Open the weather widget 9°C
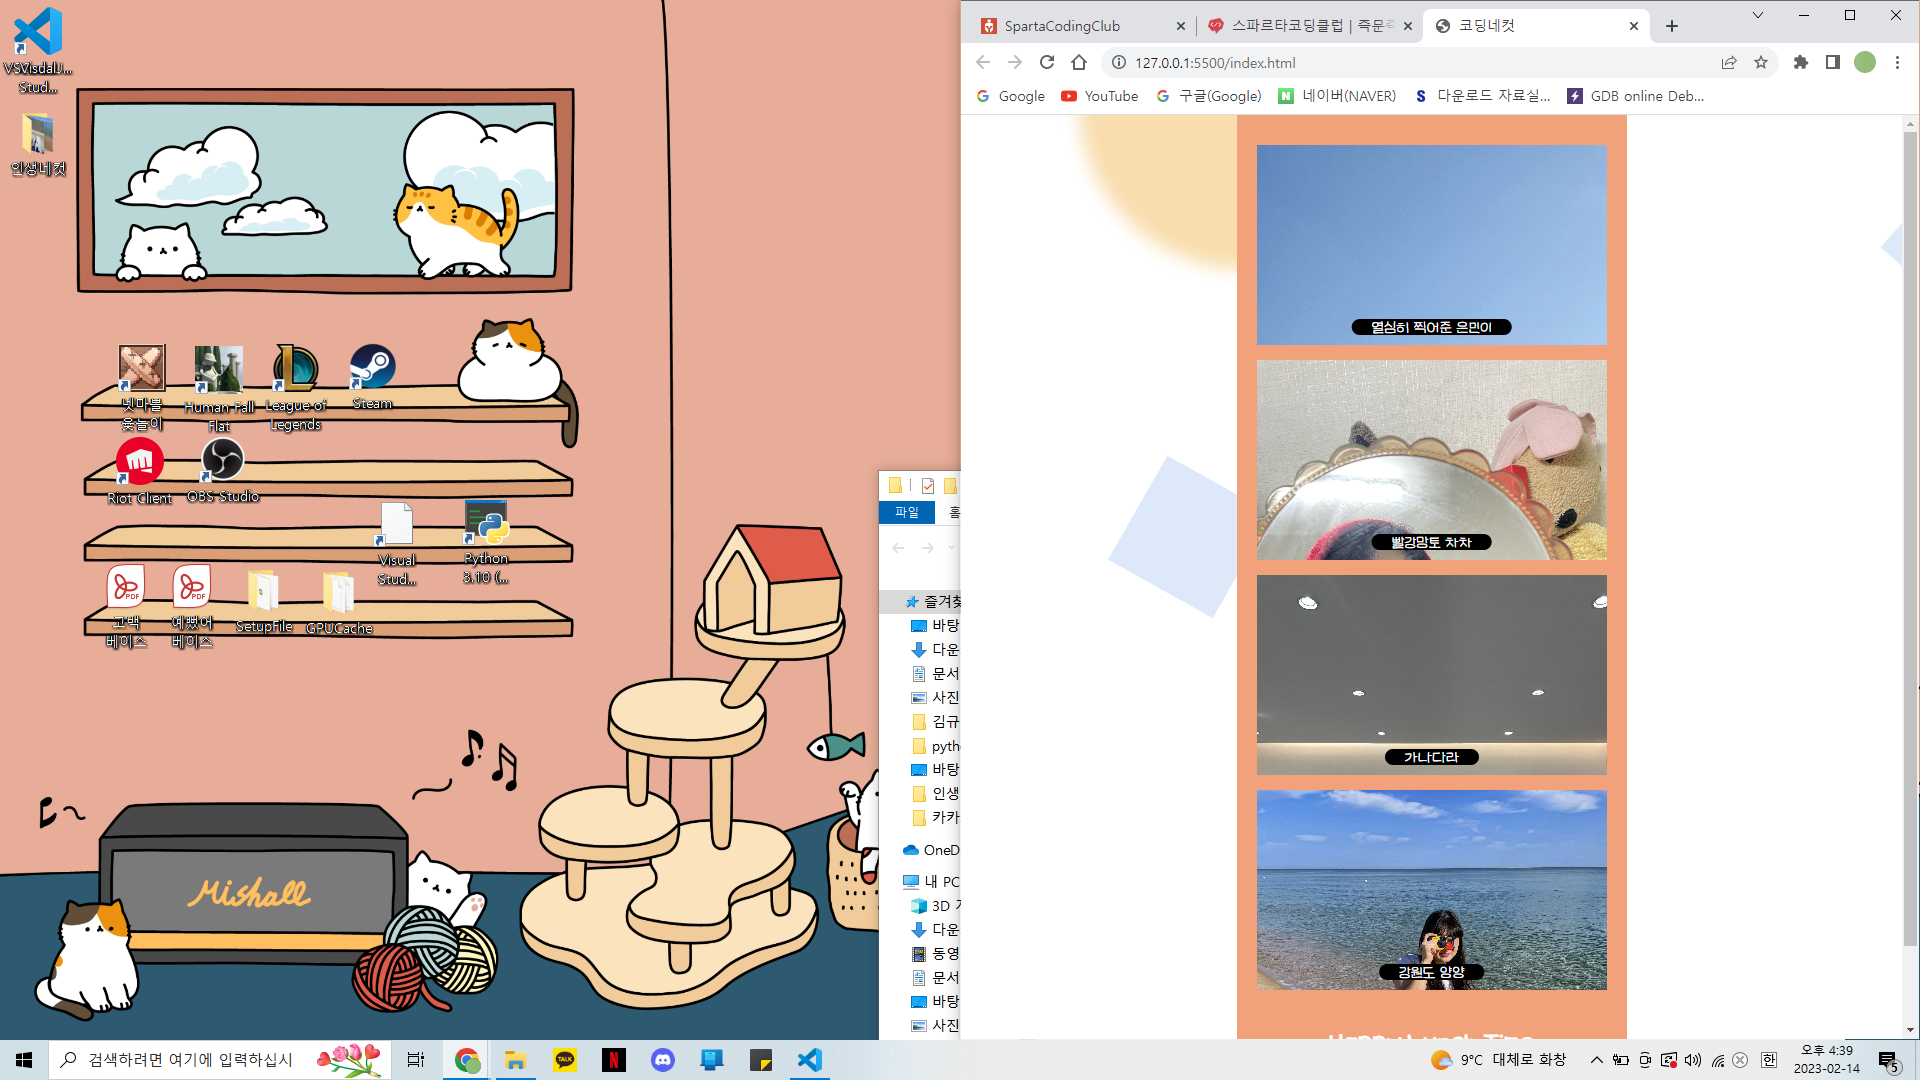This screenshot has height=1080, width=1920. click(x=1498, y=1060)
